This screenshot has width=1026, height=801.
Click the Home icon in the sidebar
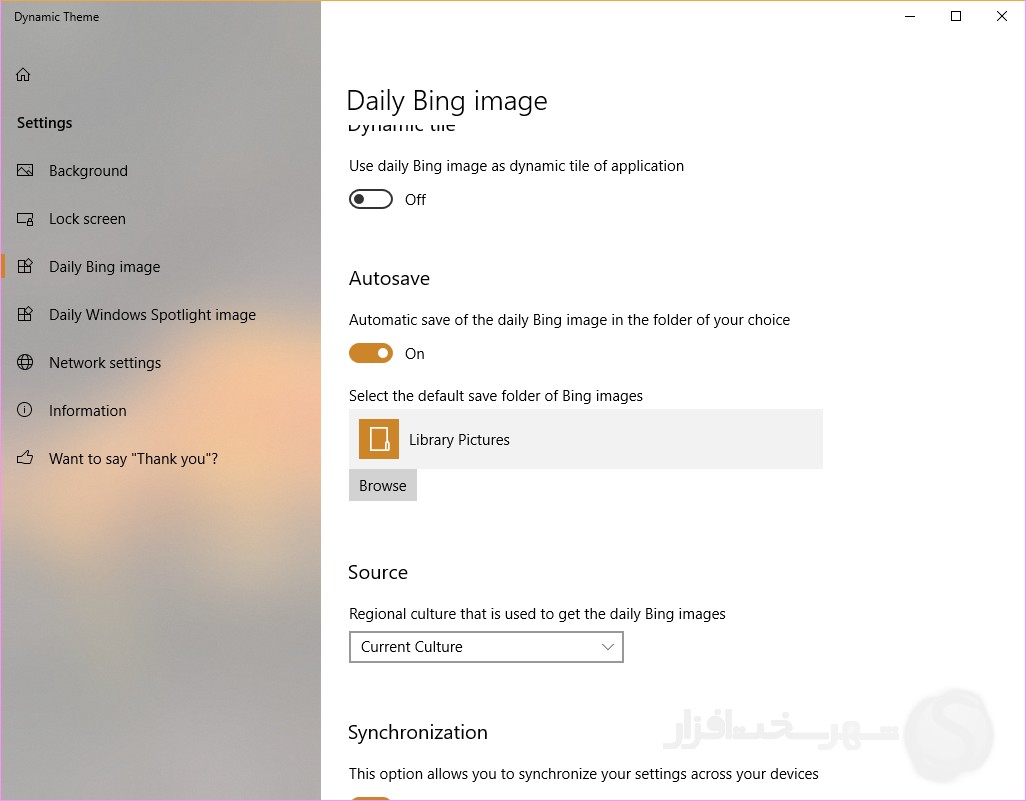[24, 75]
